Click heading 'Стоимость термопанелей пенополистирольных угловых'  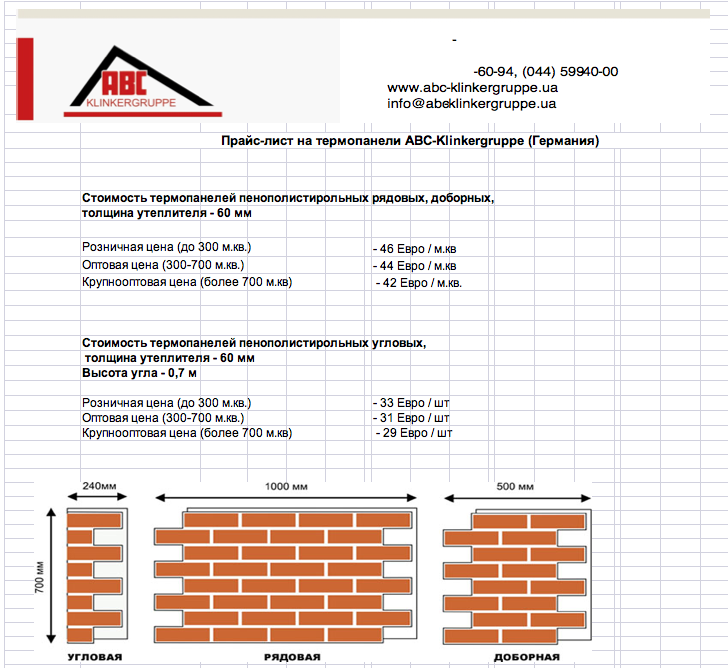click(x=254, y=343)
